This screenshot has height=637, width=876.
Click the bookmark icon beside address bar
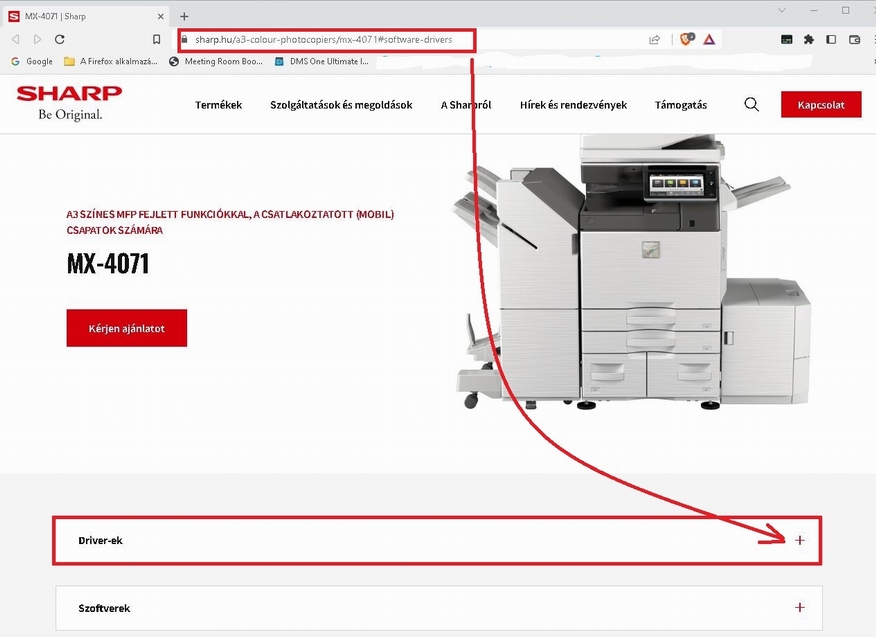click(156, 39)
